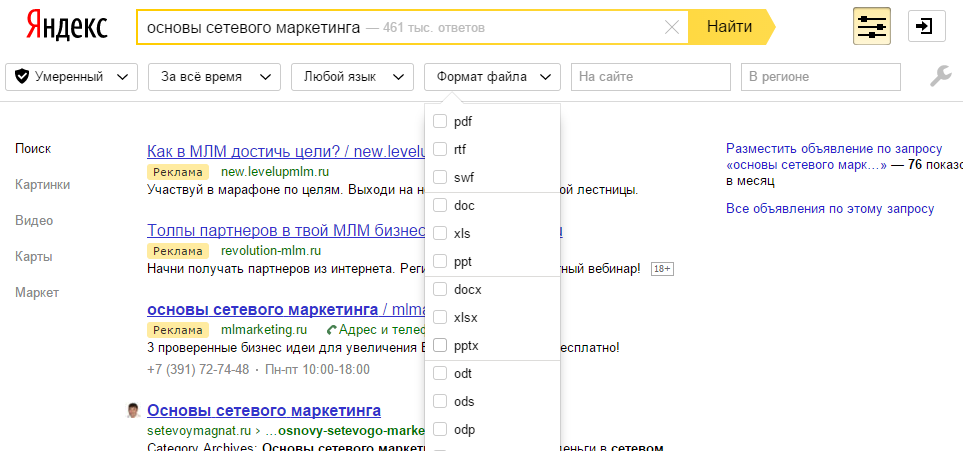Switch to the Картинки section
This screenshot has height=451, width=963.
click(43, 184)
